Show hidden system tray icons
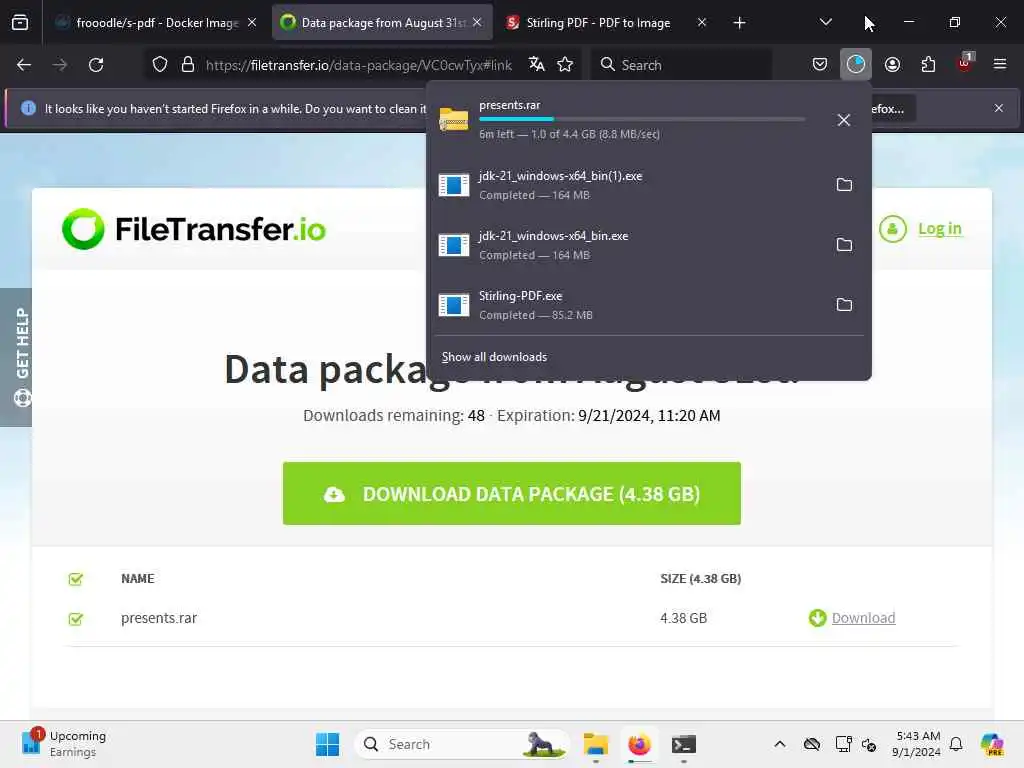Screen dimensions: 1024x768 click(x=780, y=744)
